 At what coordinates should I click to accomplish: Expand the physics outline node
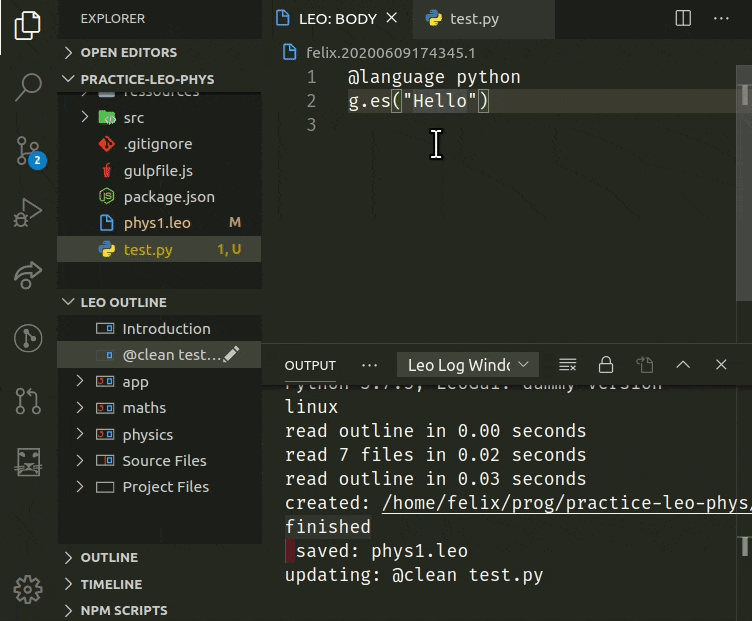tap(80, 434)
